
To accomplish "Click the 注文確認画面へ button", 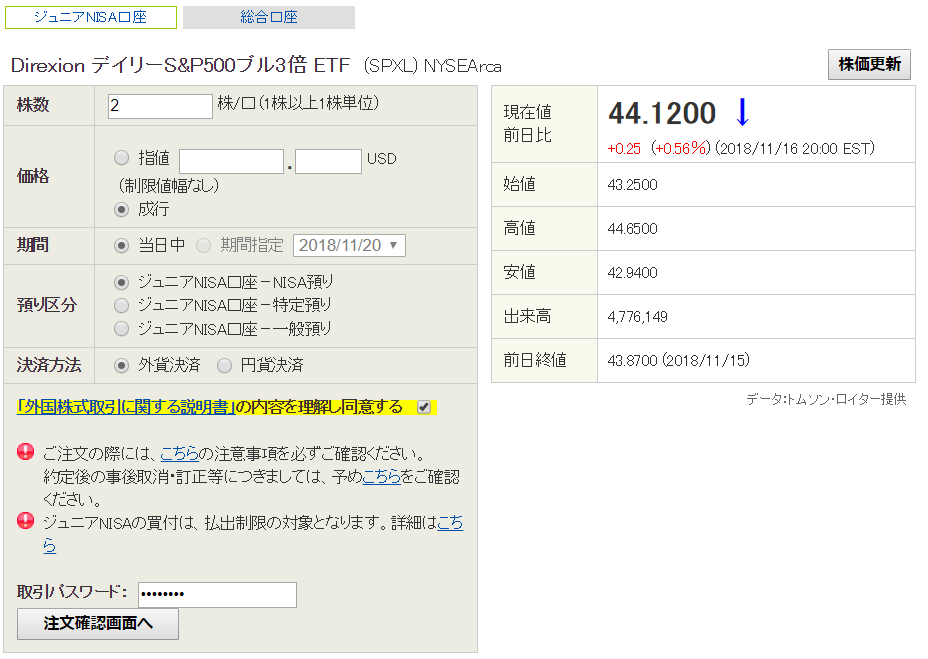I will pyautogui.click(x=98, y=623).
